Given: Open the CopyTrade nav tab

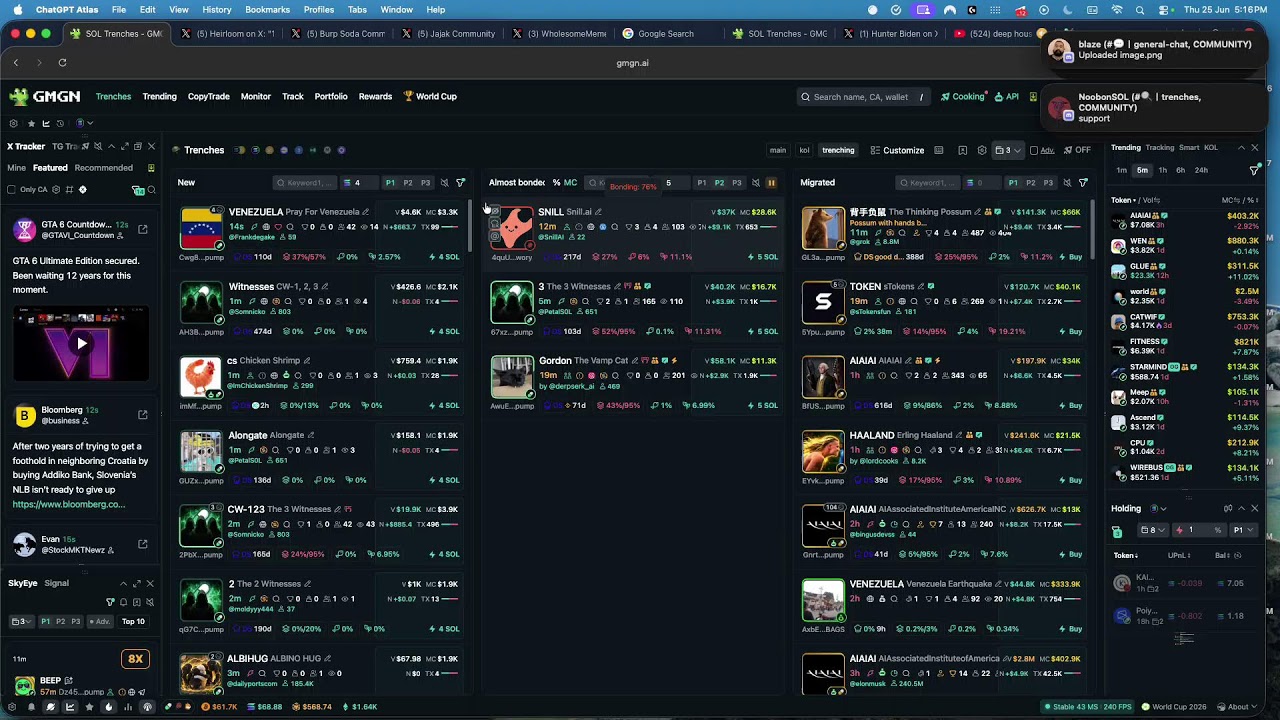Looking at the screenshot, I should (208, 97).
